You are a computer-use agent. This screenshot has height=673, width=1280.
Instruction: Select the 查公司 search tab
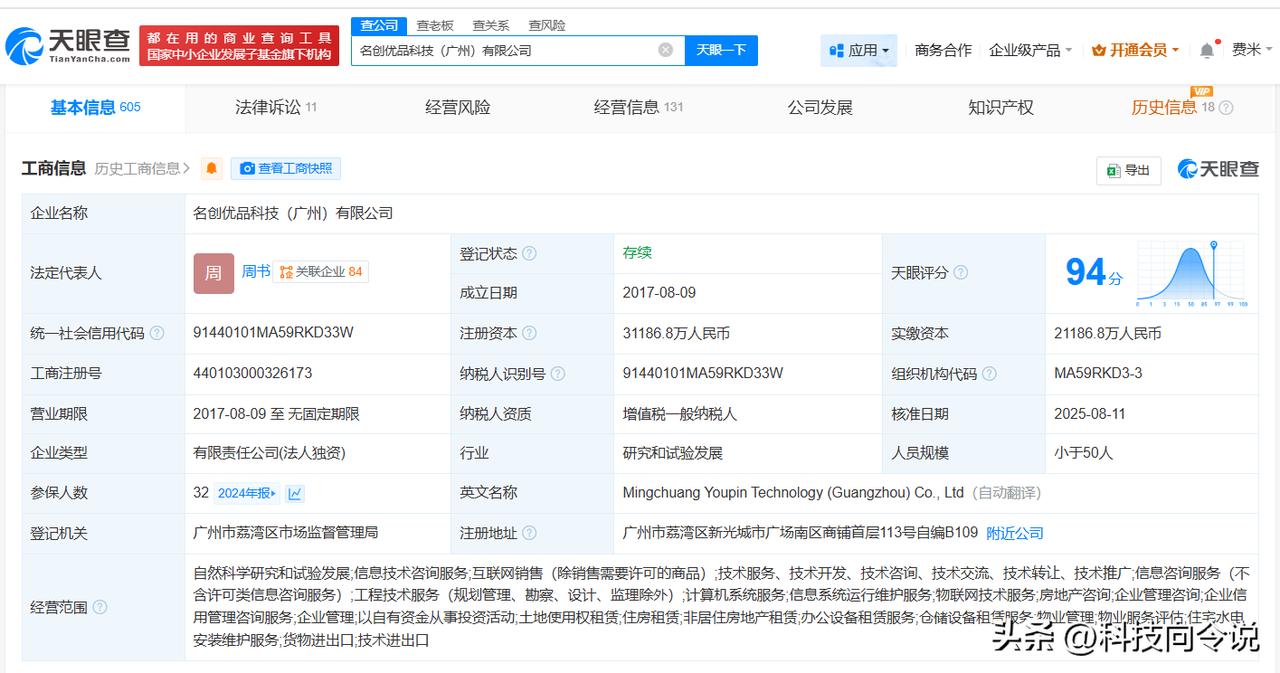pos(380,25)
